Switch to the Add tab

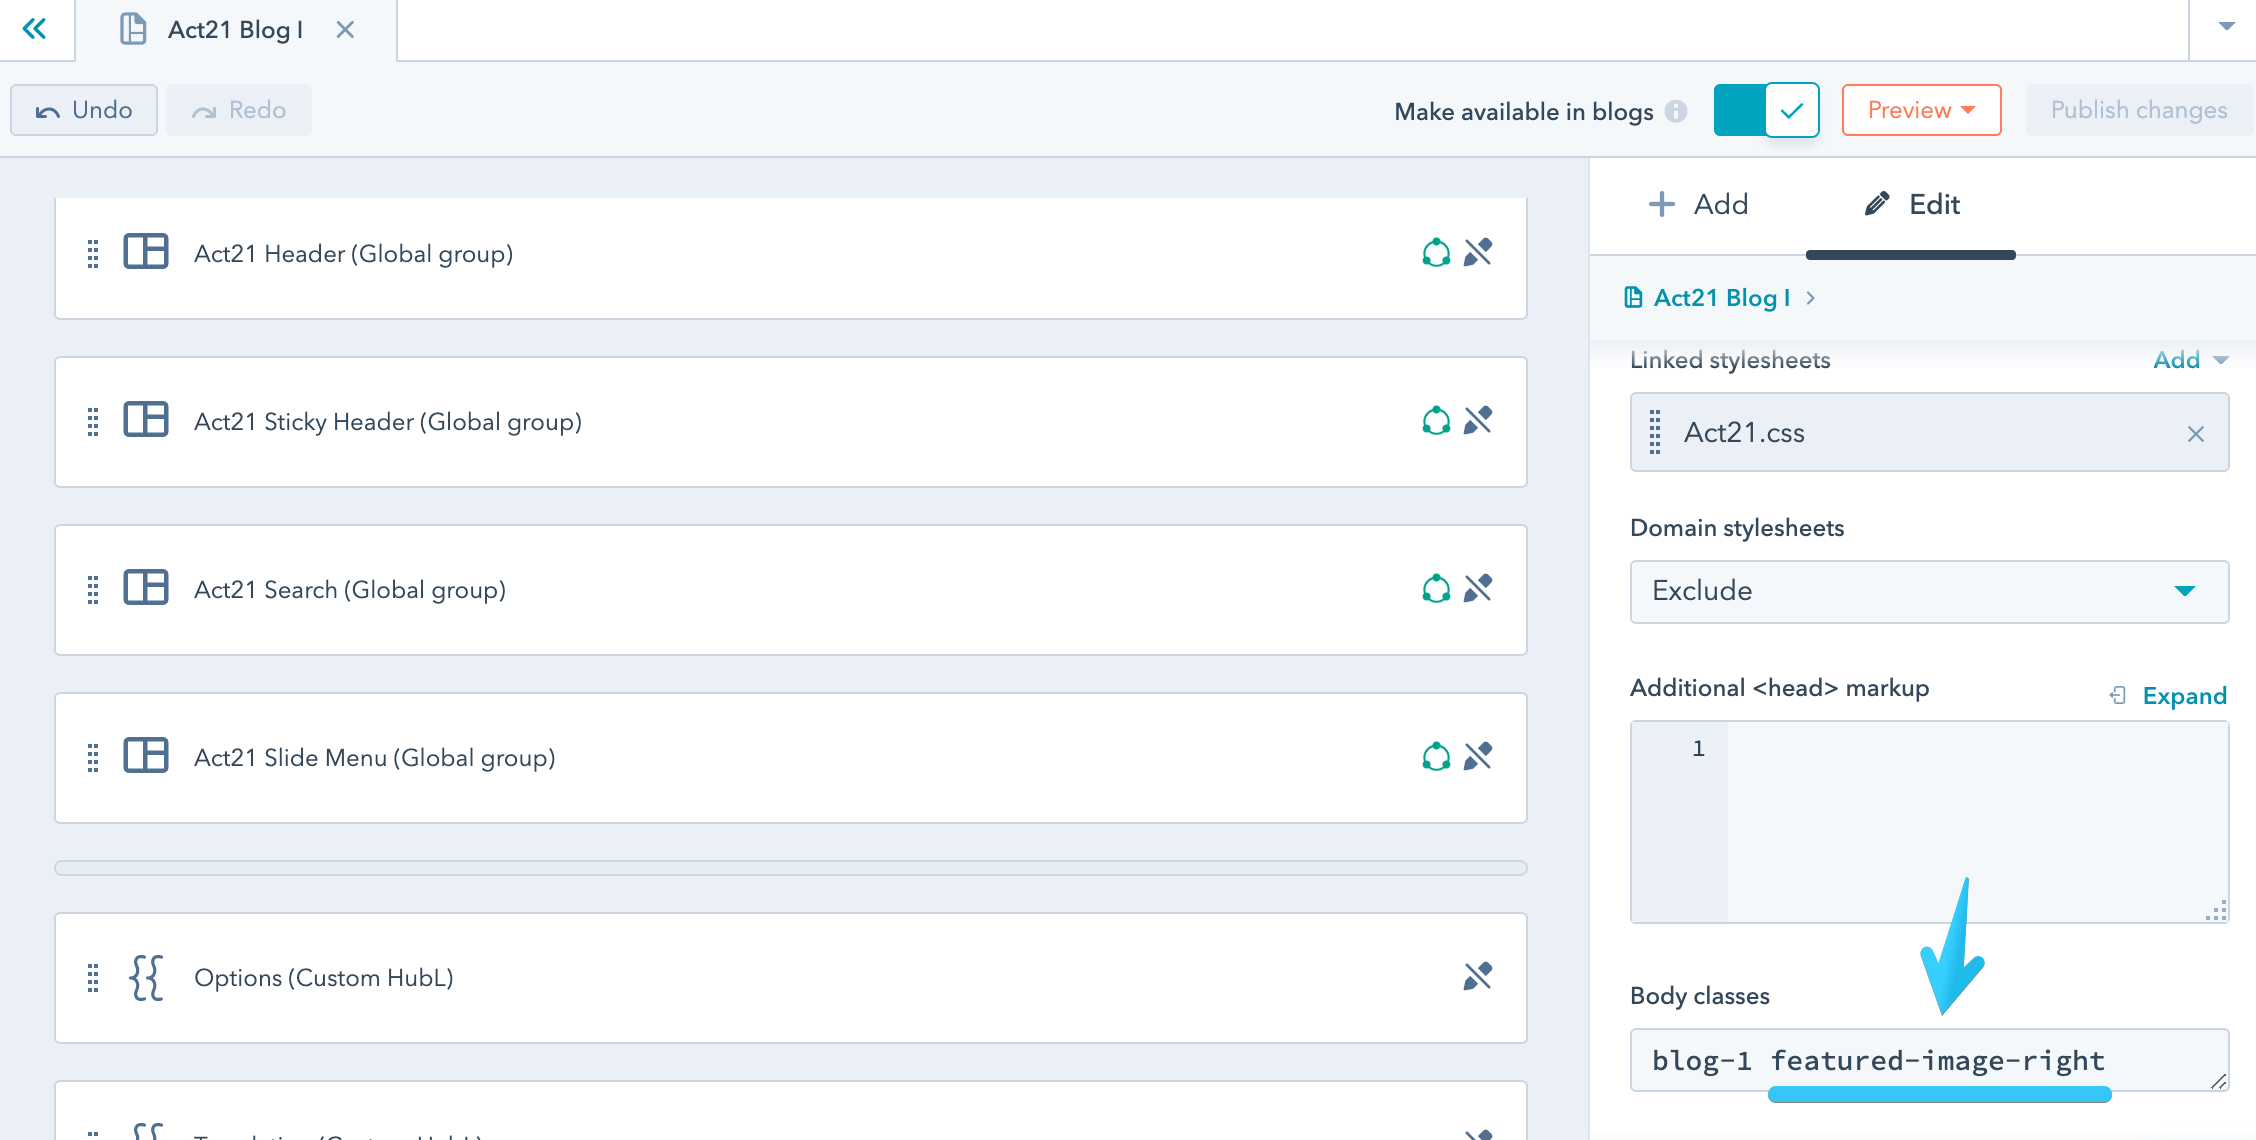pyautogui.click(x=1699, y=205)
